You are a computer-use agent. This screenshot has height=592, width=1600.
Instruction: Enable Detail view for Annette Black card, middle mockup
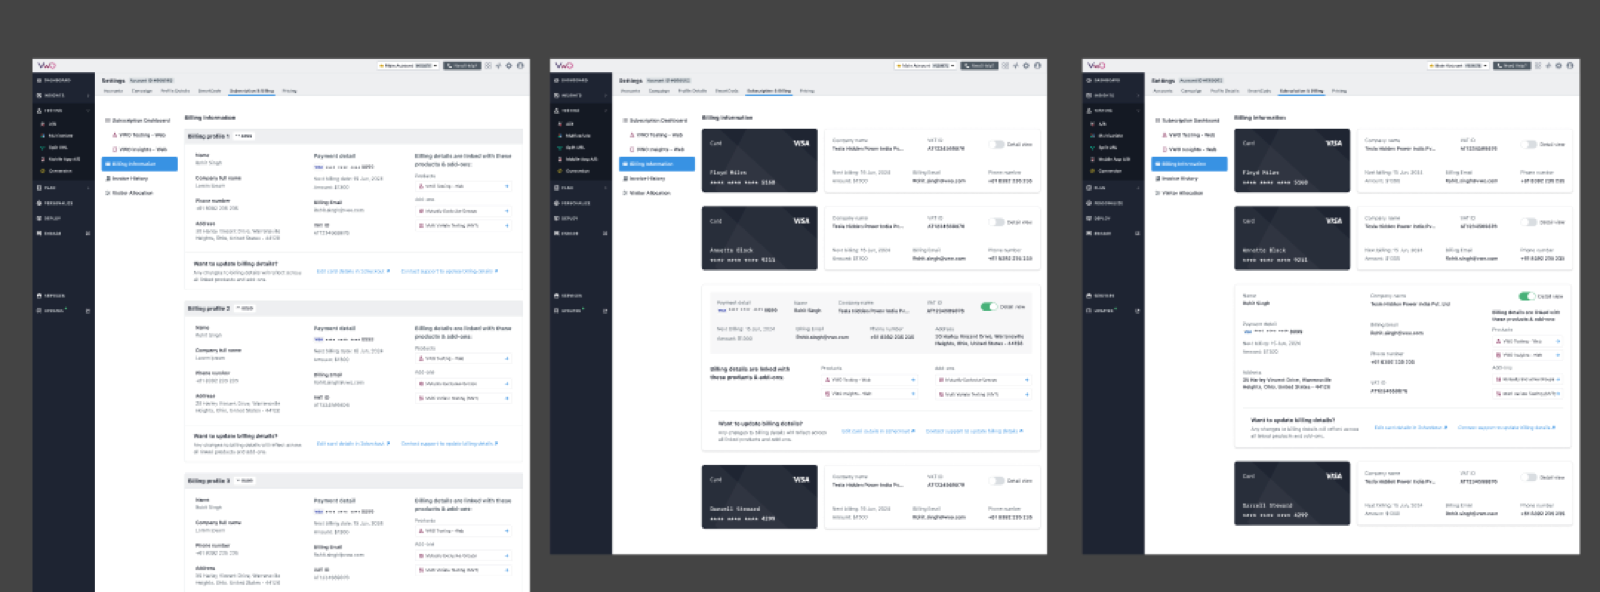[996, 222]
